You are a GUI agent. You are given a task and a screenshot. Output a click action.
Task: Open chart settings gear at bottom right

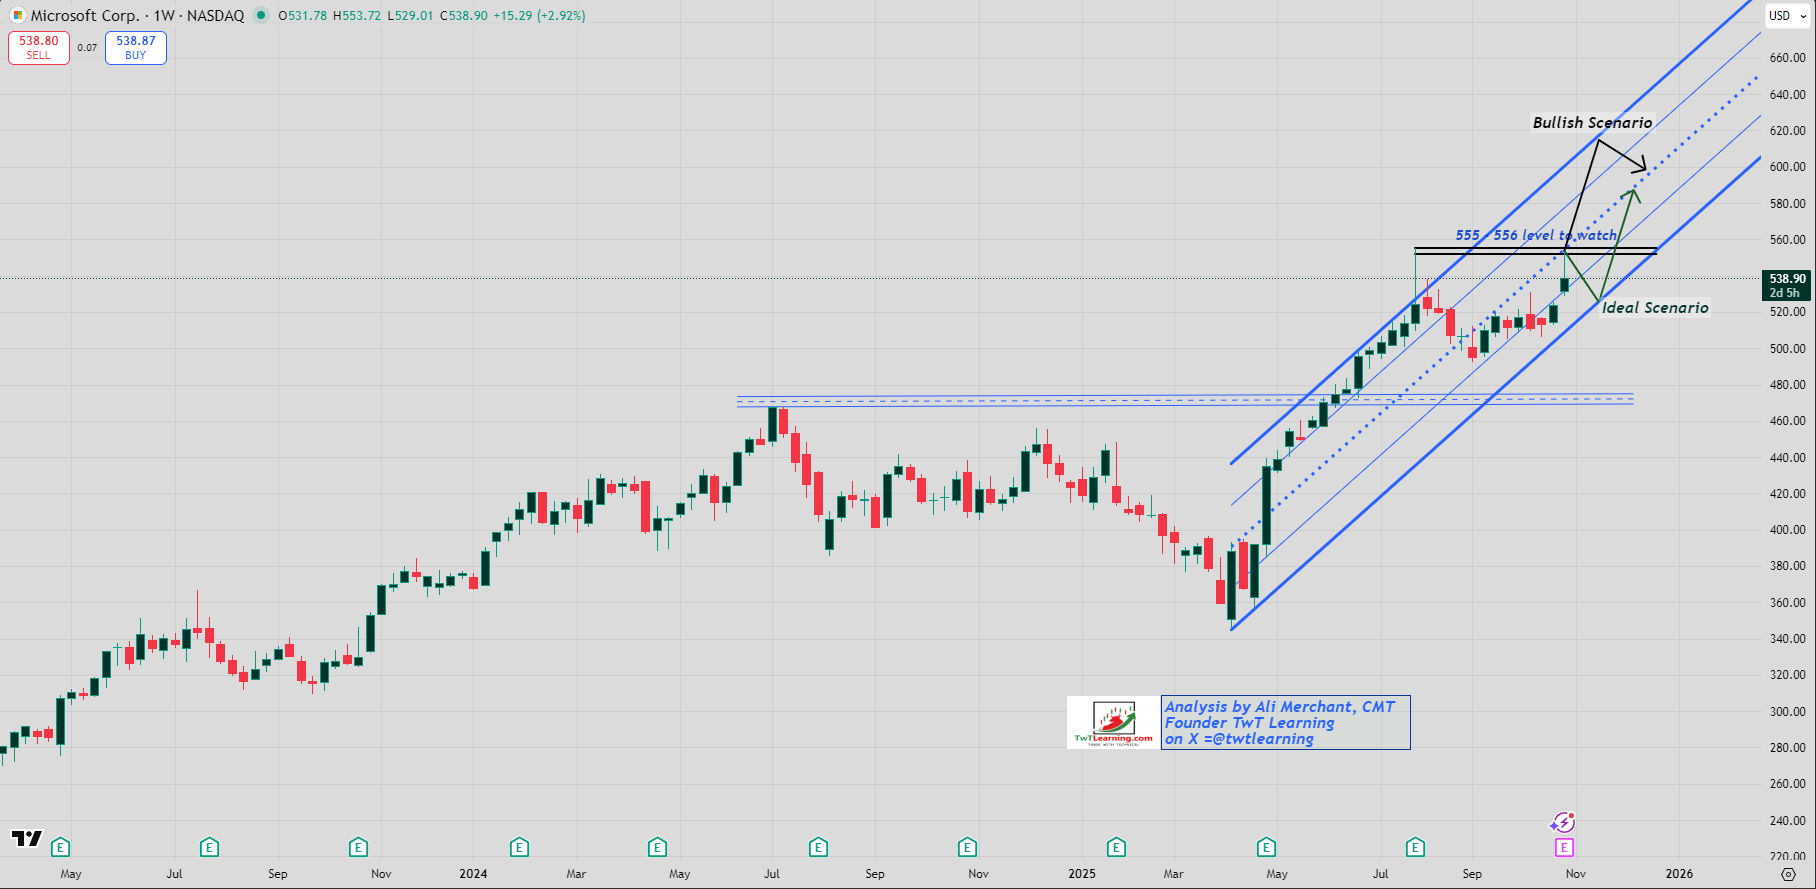[x=1789, y=874]
